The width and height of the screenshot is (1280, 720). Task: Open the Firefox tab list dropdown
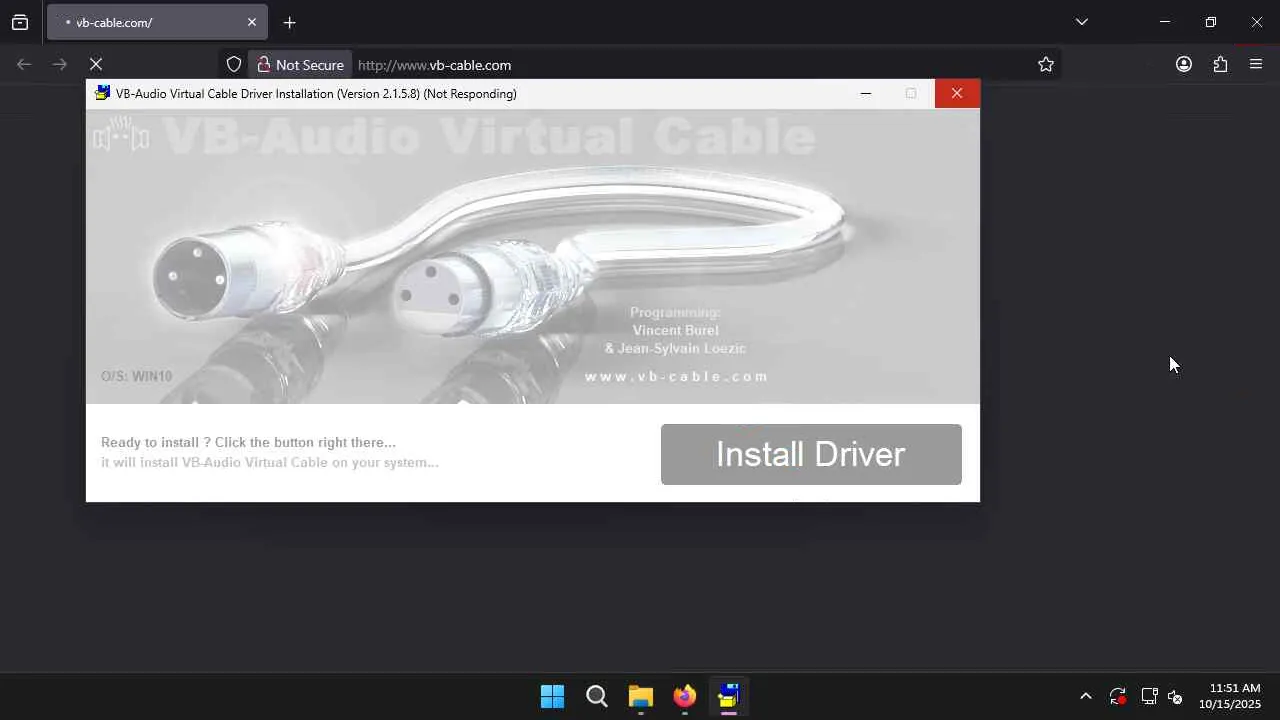coord(1081,22)
